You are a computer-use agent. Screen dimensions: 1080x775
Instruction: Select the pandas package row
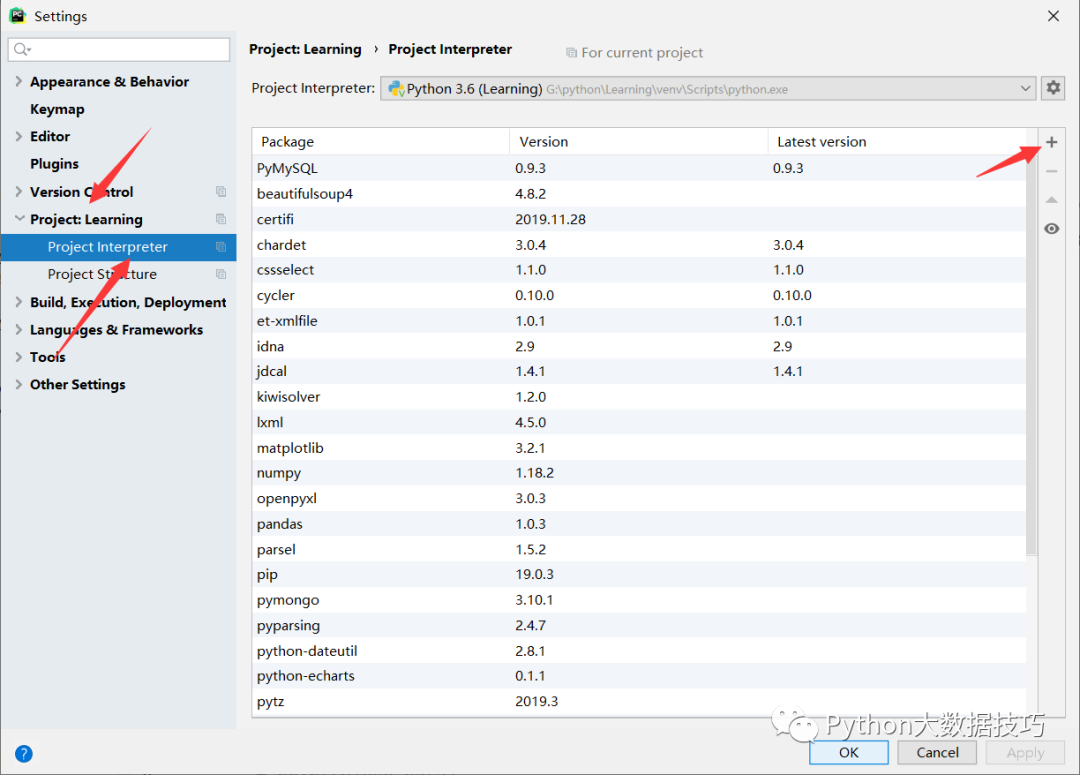click(x=639, y=524)
